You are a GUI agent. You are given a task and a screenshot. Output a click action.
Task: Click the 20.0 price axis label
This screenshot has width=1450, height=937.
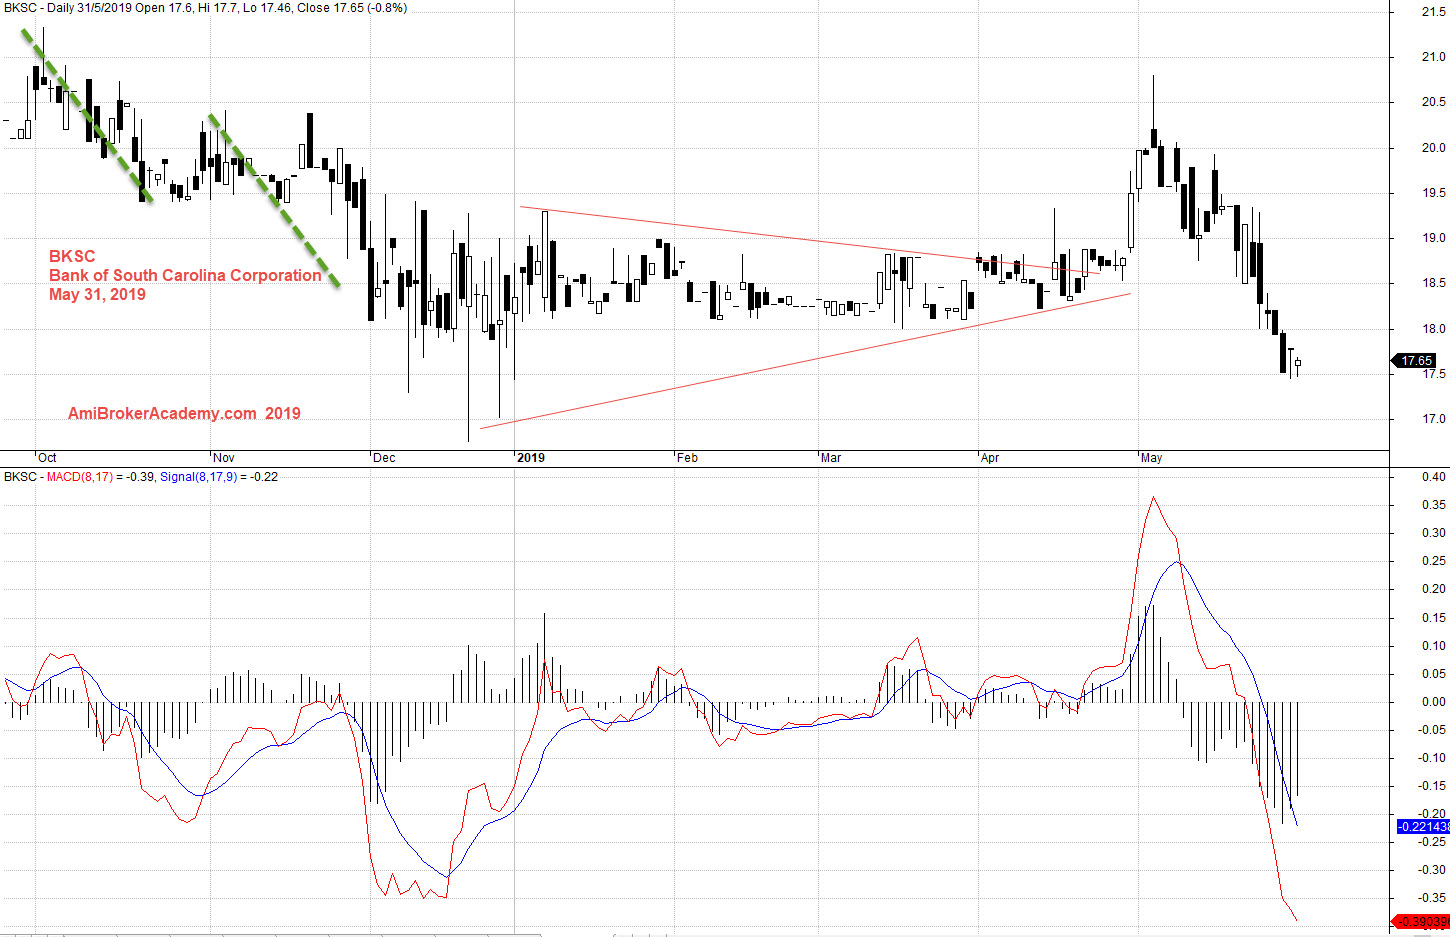pyautogui.click(x=1433, y=148)
